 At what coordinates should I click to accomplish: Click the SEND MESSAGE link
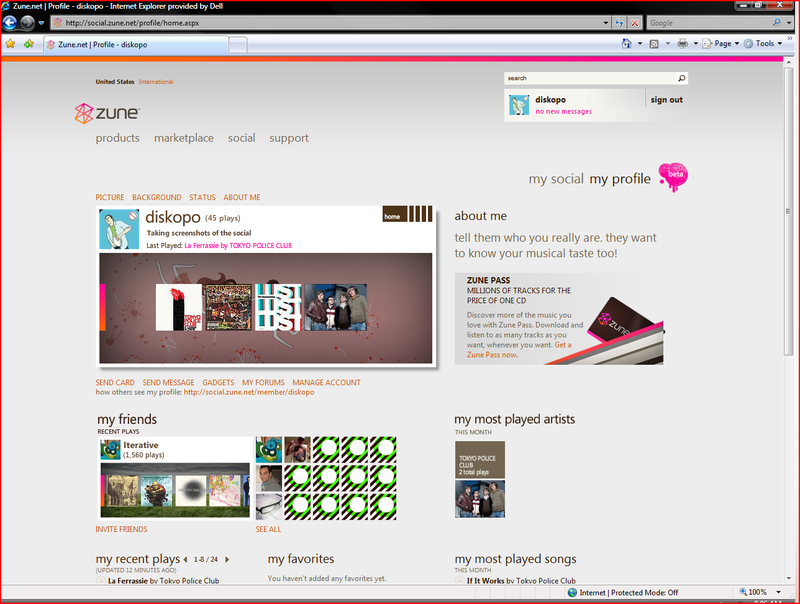[x=168, y=383]
